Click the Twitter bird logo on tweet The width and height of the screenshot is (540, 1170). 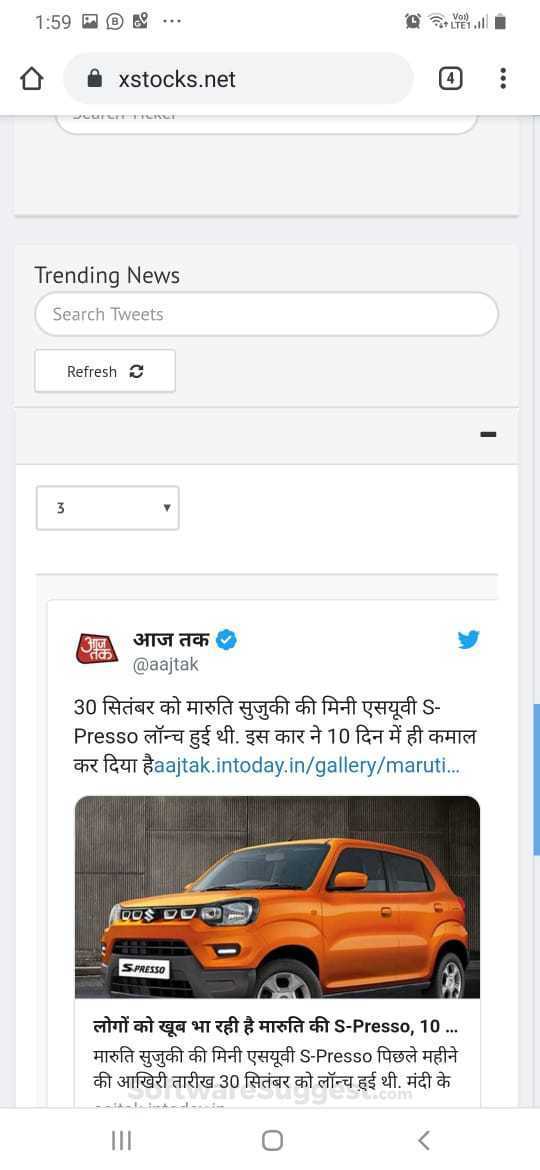pos(468,639)
